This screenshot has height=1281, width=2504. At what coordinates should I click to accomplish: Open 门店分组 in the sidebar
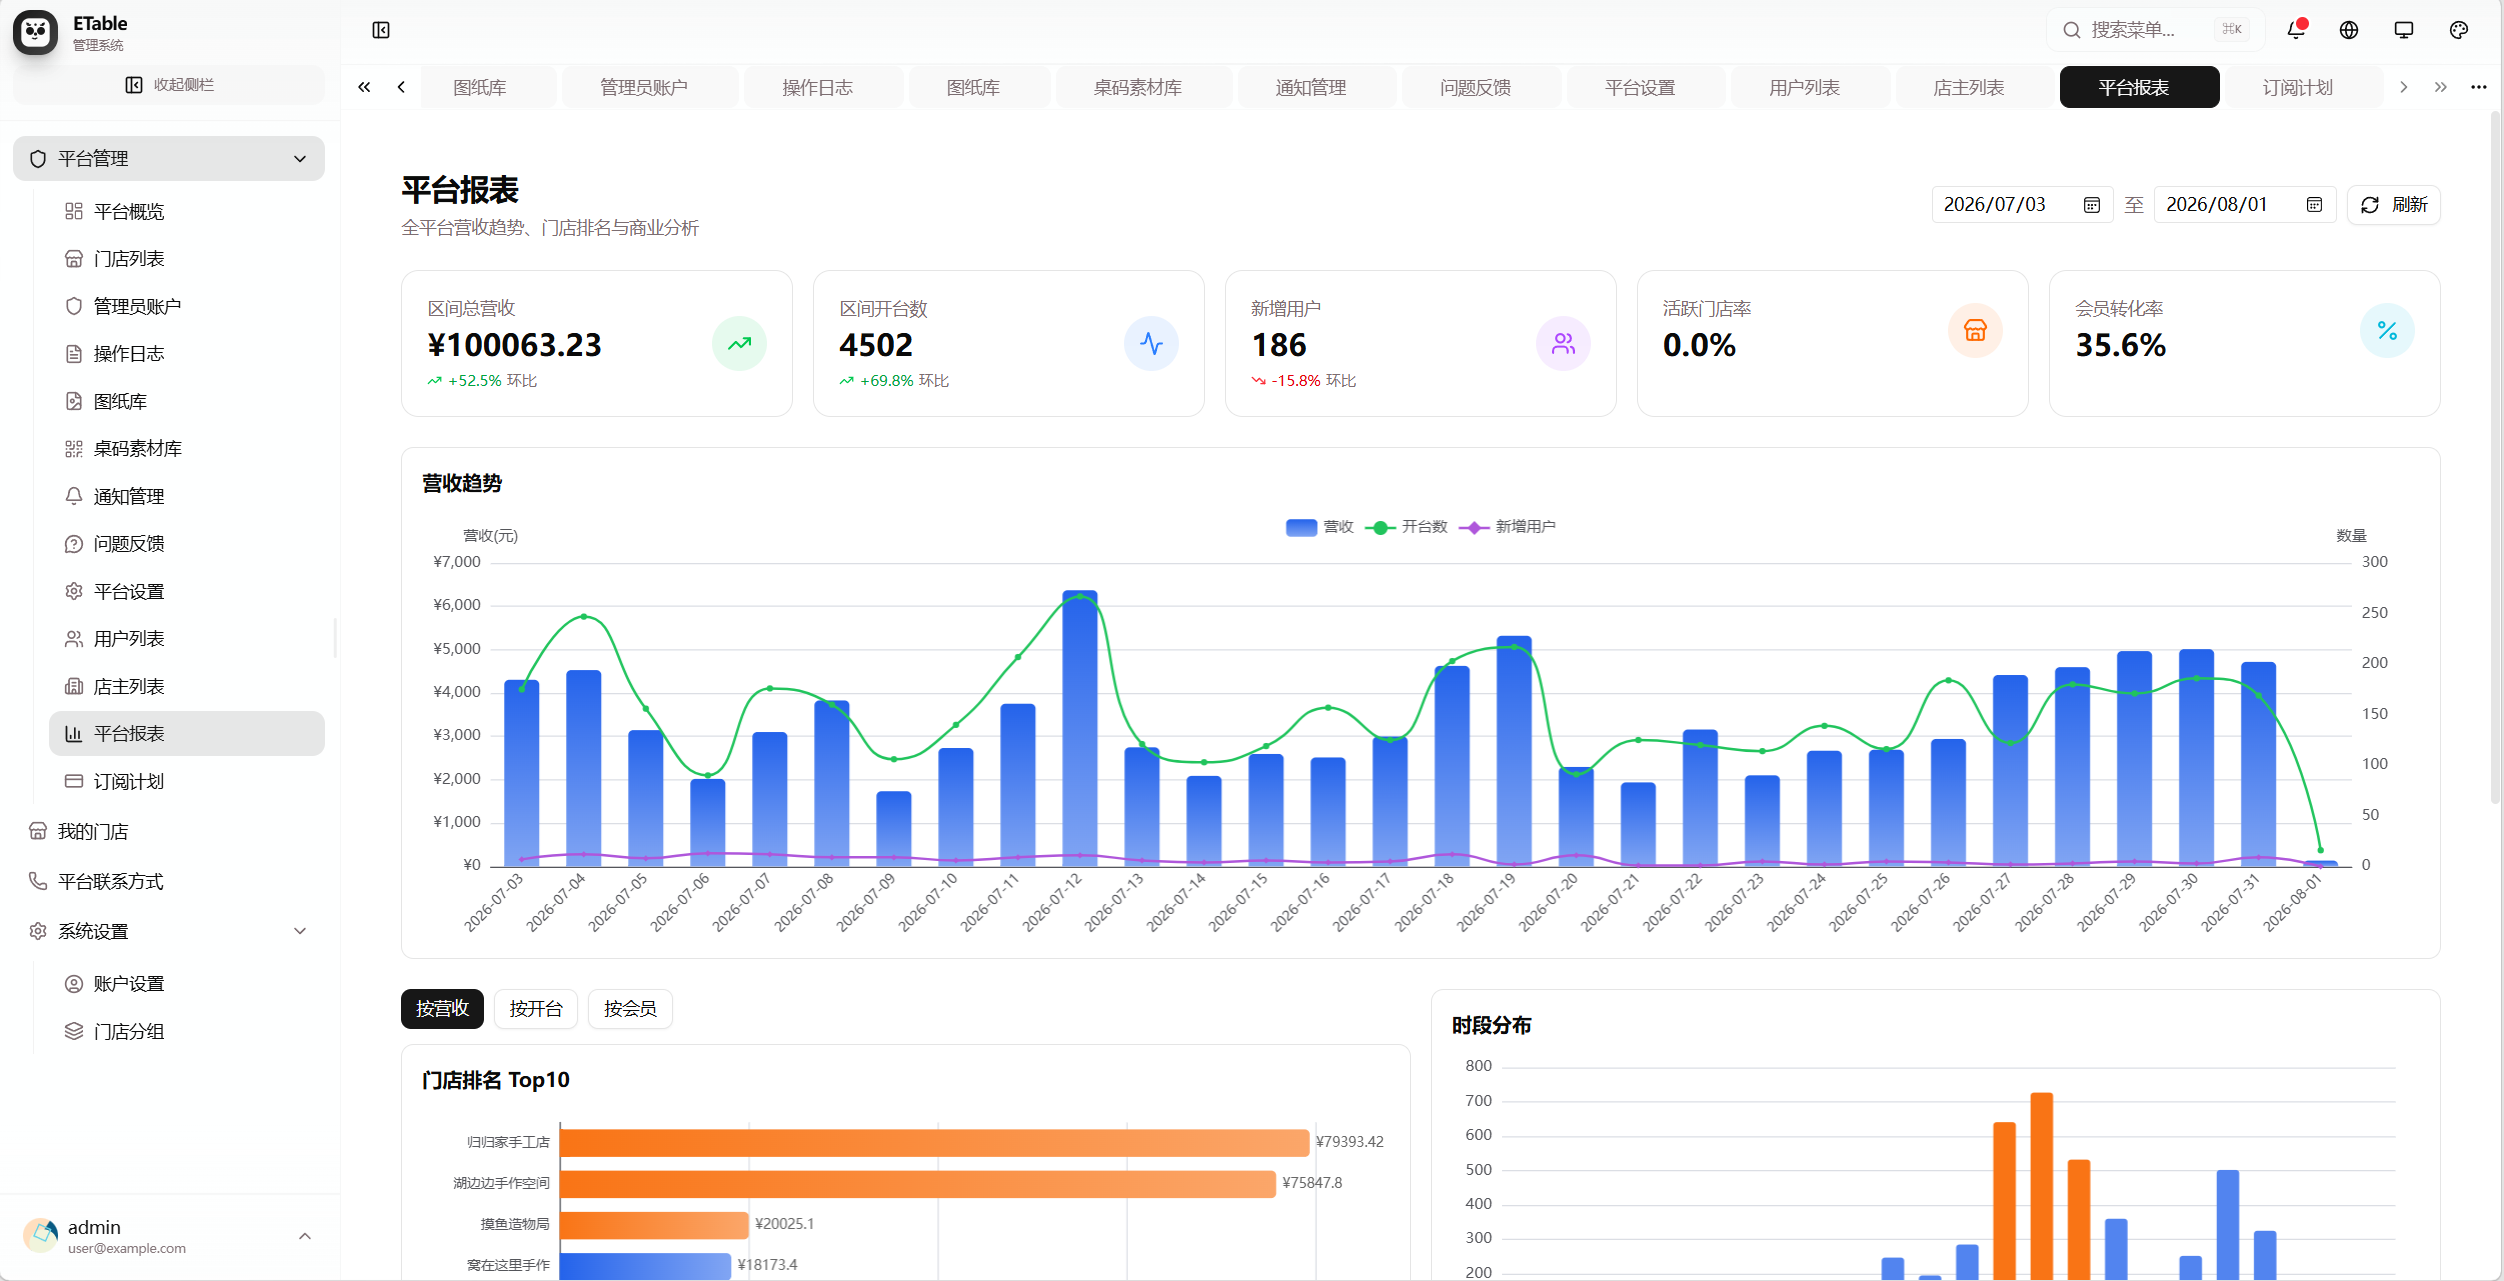(187, 1032)
